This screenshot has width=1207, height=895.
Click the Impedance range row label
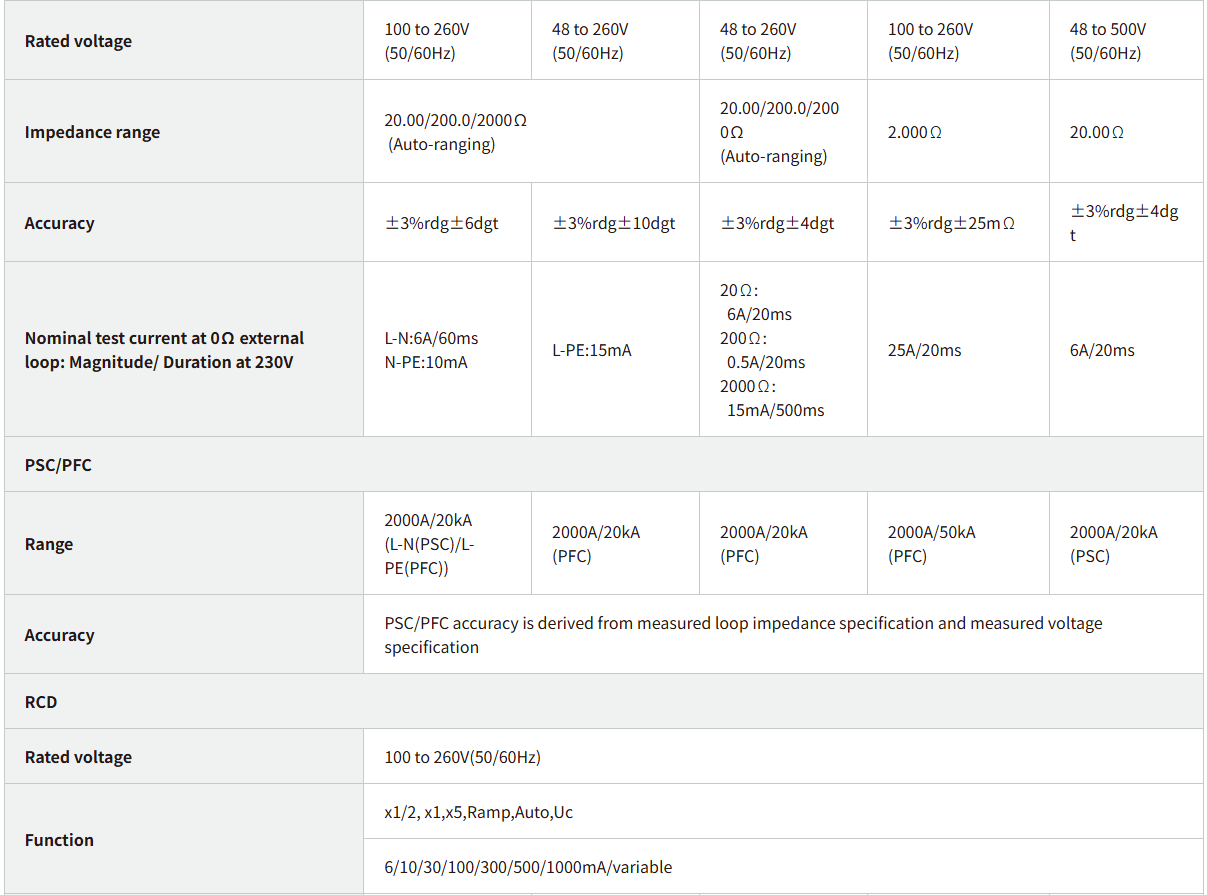pos(92,132)
